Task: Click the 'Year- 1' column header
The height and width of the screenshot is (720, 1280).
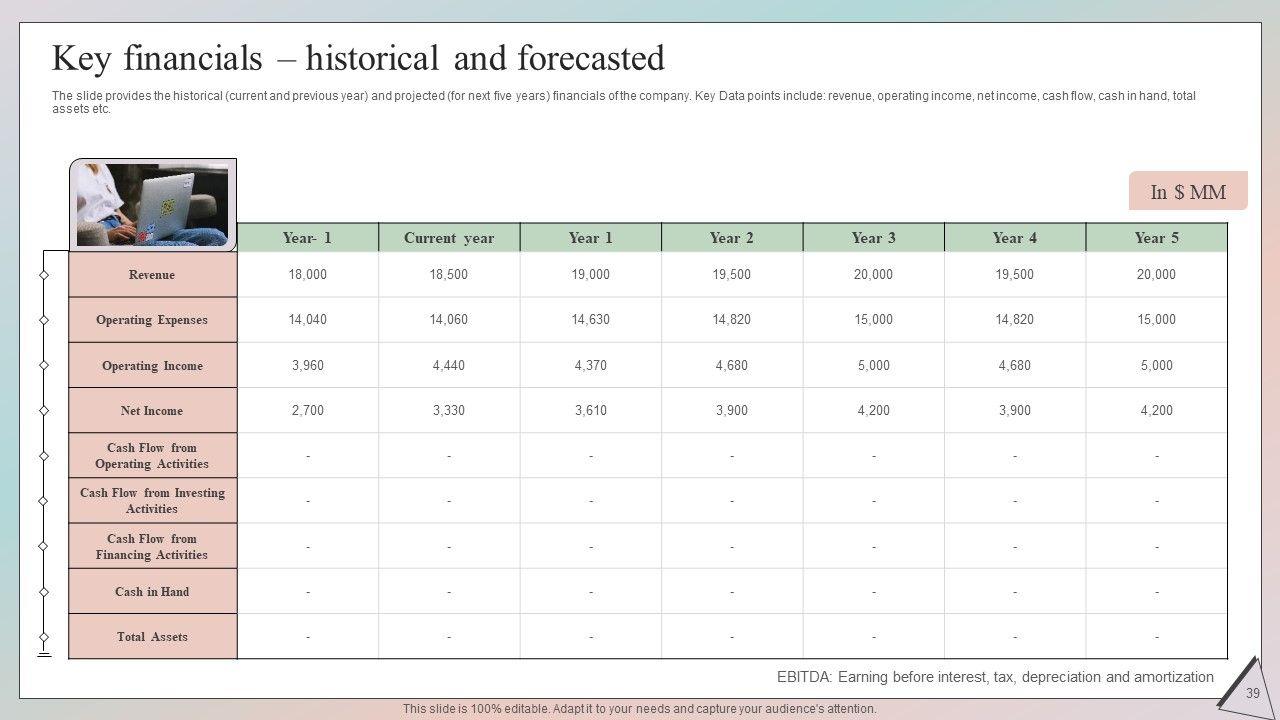Action: [307, 238]
